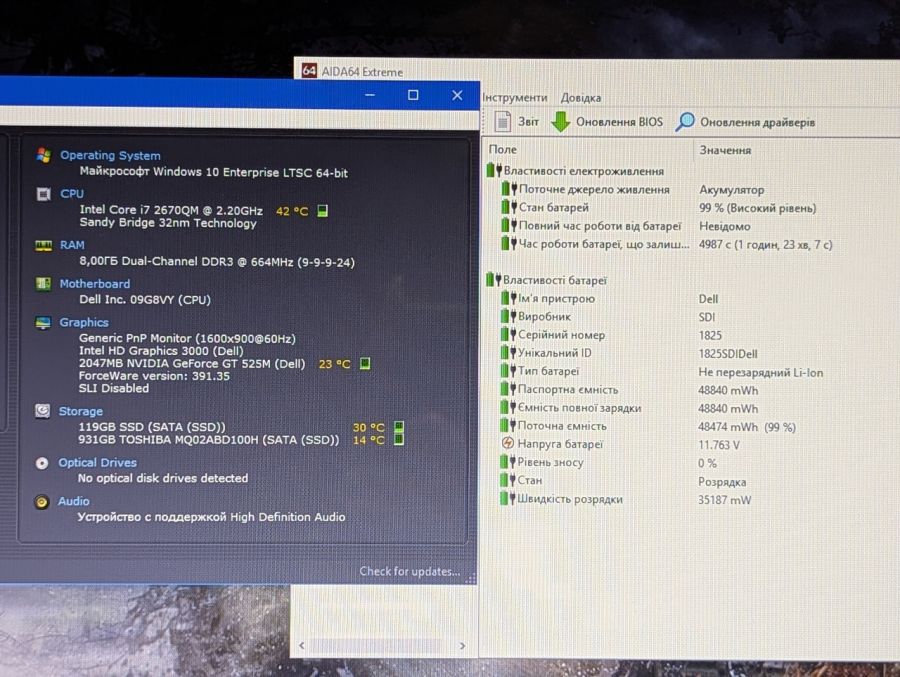Viewport: 900px width, 677px height.
Task: Click the left arrow of horizontal scrollbar
Action: tap(302, 646)
